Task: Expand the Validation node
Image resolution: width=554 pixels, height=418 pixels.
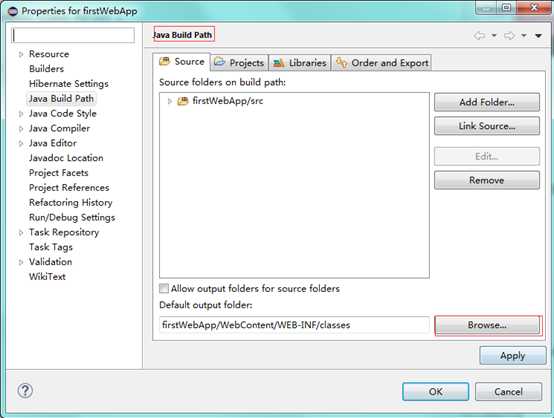Action: (21, 262)
